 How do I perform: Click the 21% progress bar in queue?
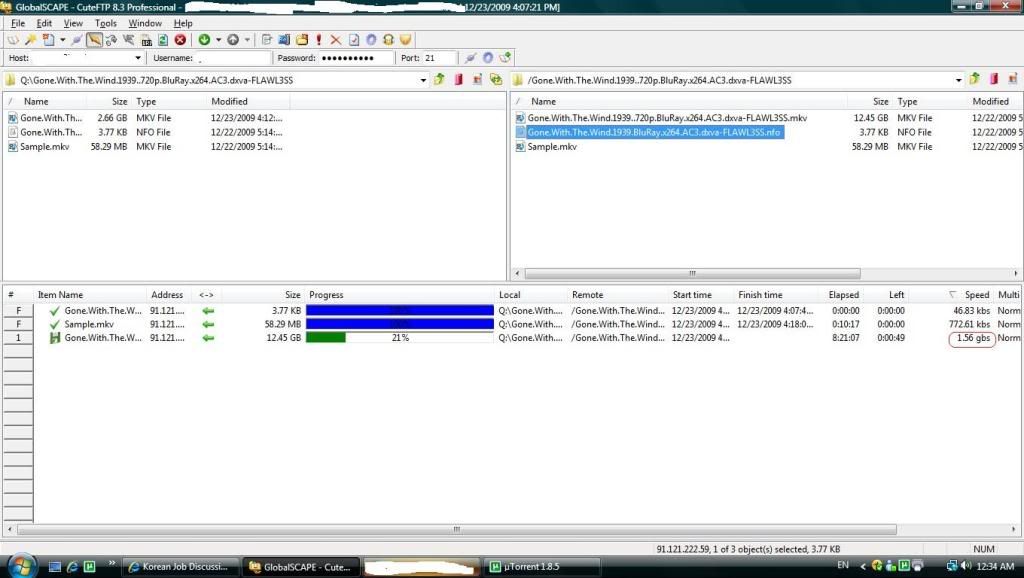click(399, 338)
